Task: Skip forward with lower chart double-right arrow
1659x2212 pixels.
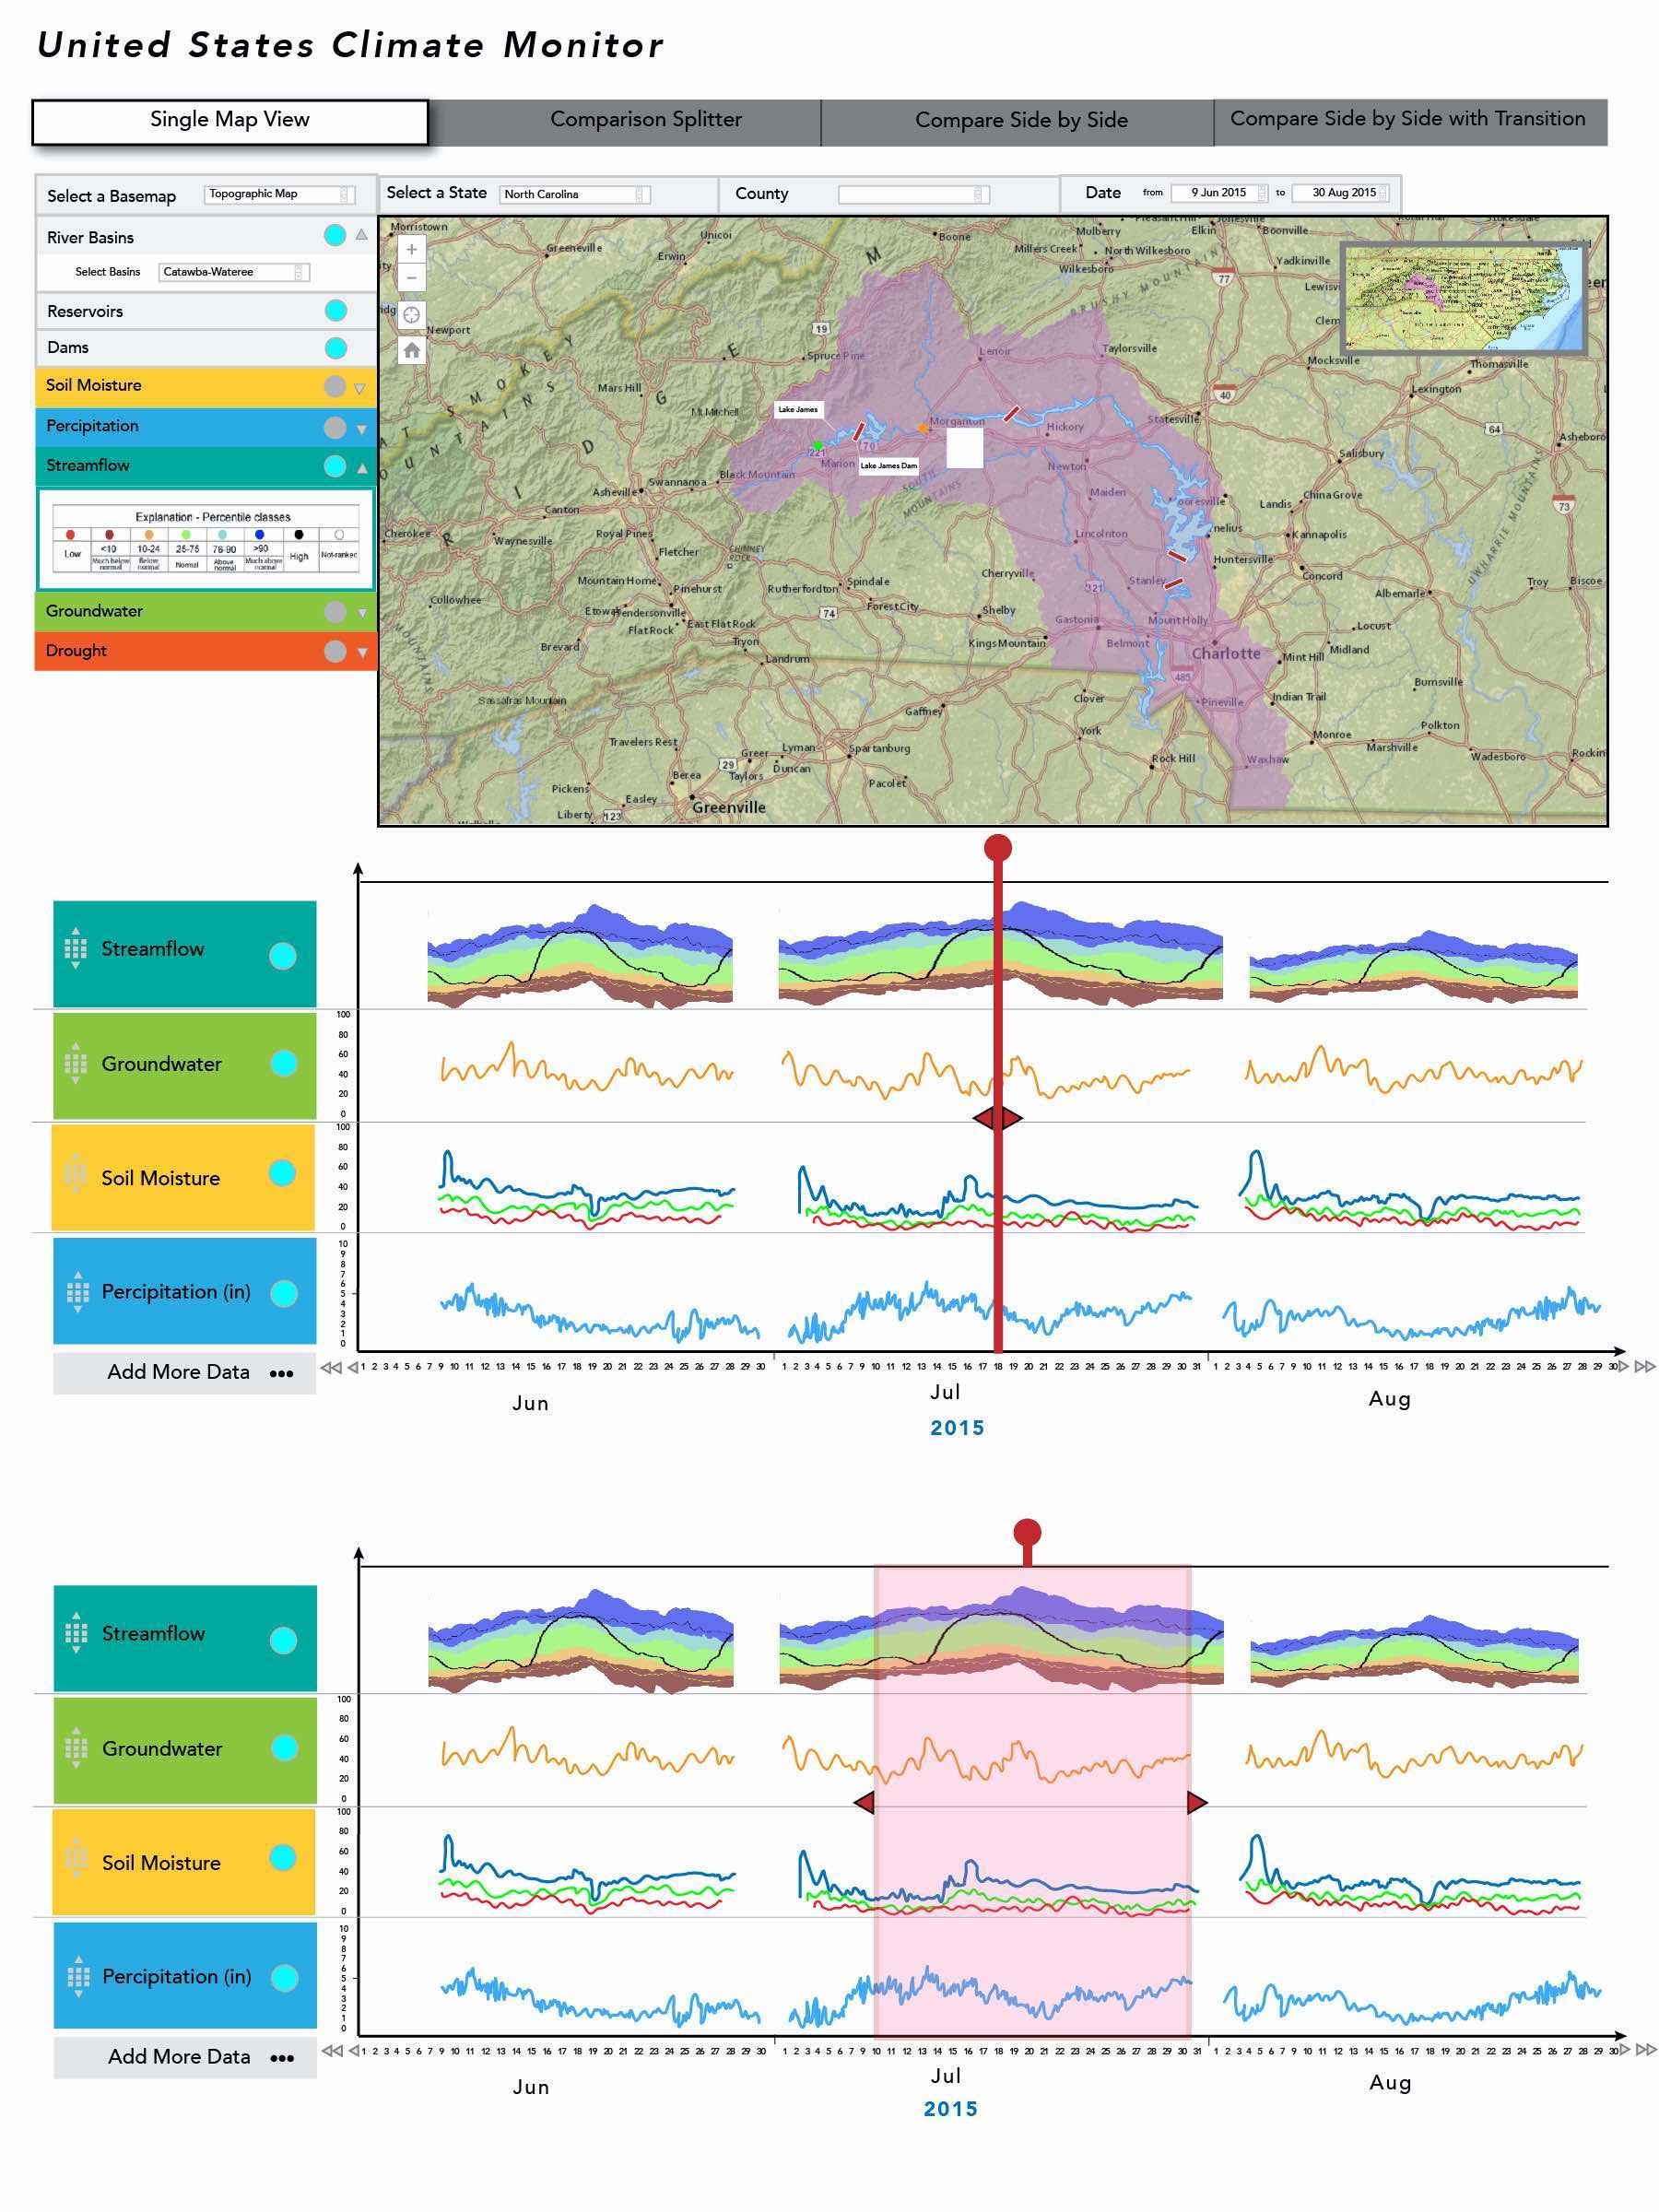Action: coord(1645,2050)
